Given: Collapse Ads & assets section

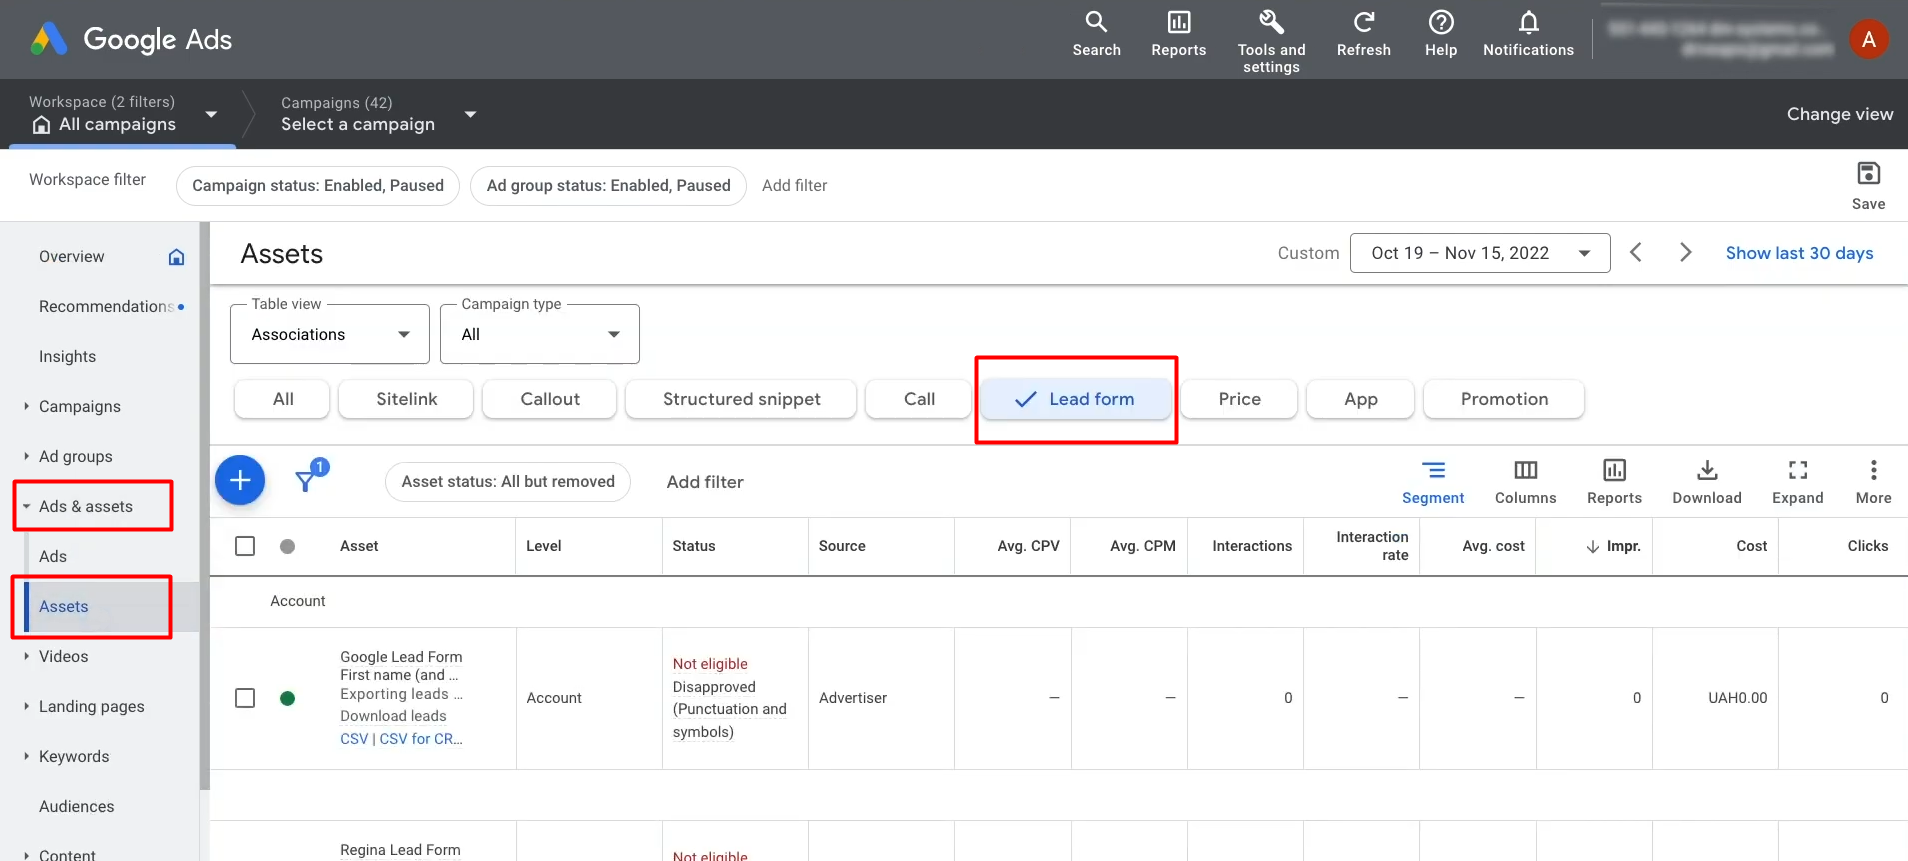Looking at the screenshot, I should point(26,506).
